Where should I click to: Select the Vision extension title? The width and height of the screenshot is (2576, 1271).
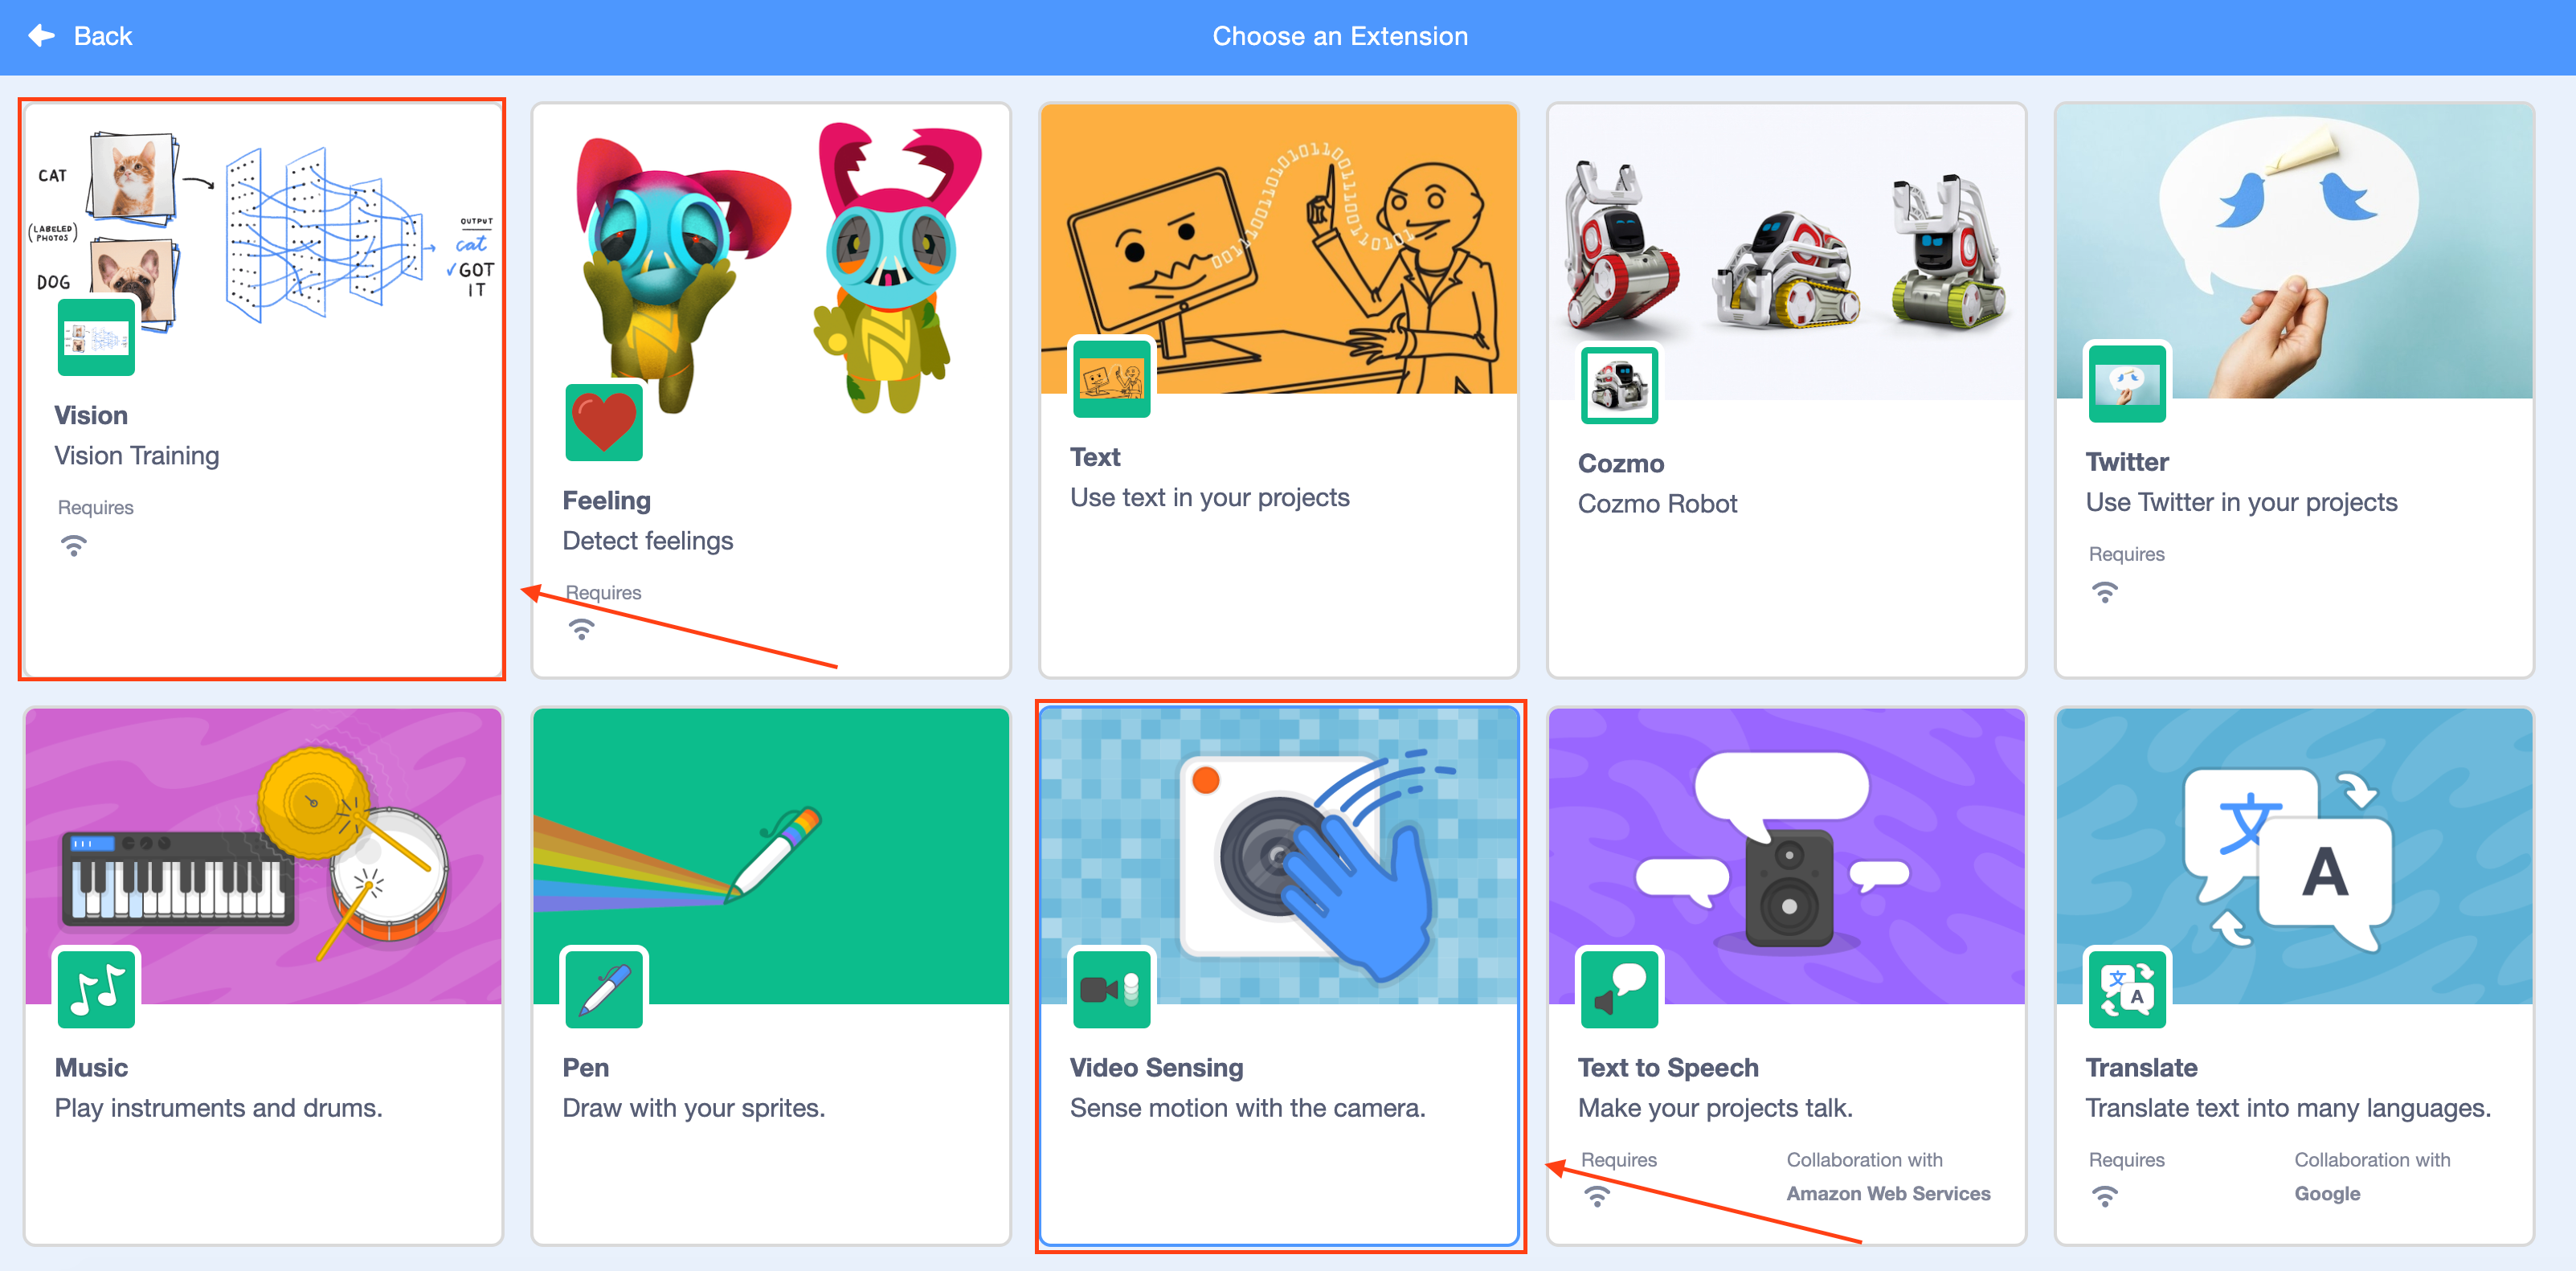(x=91, y=415)
